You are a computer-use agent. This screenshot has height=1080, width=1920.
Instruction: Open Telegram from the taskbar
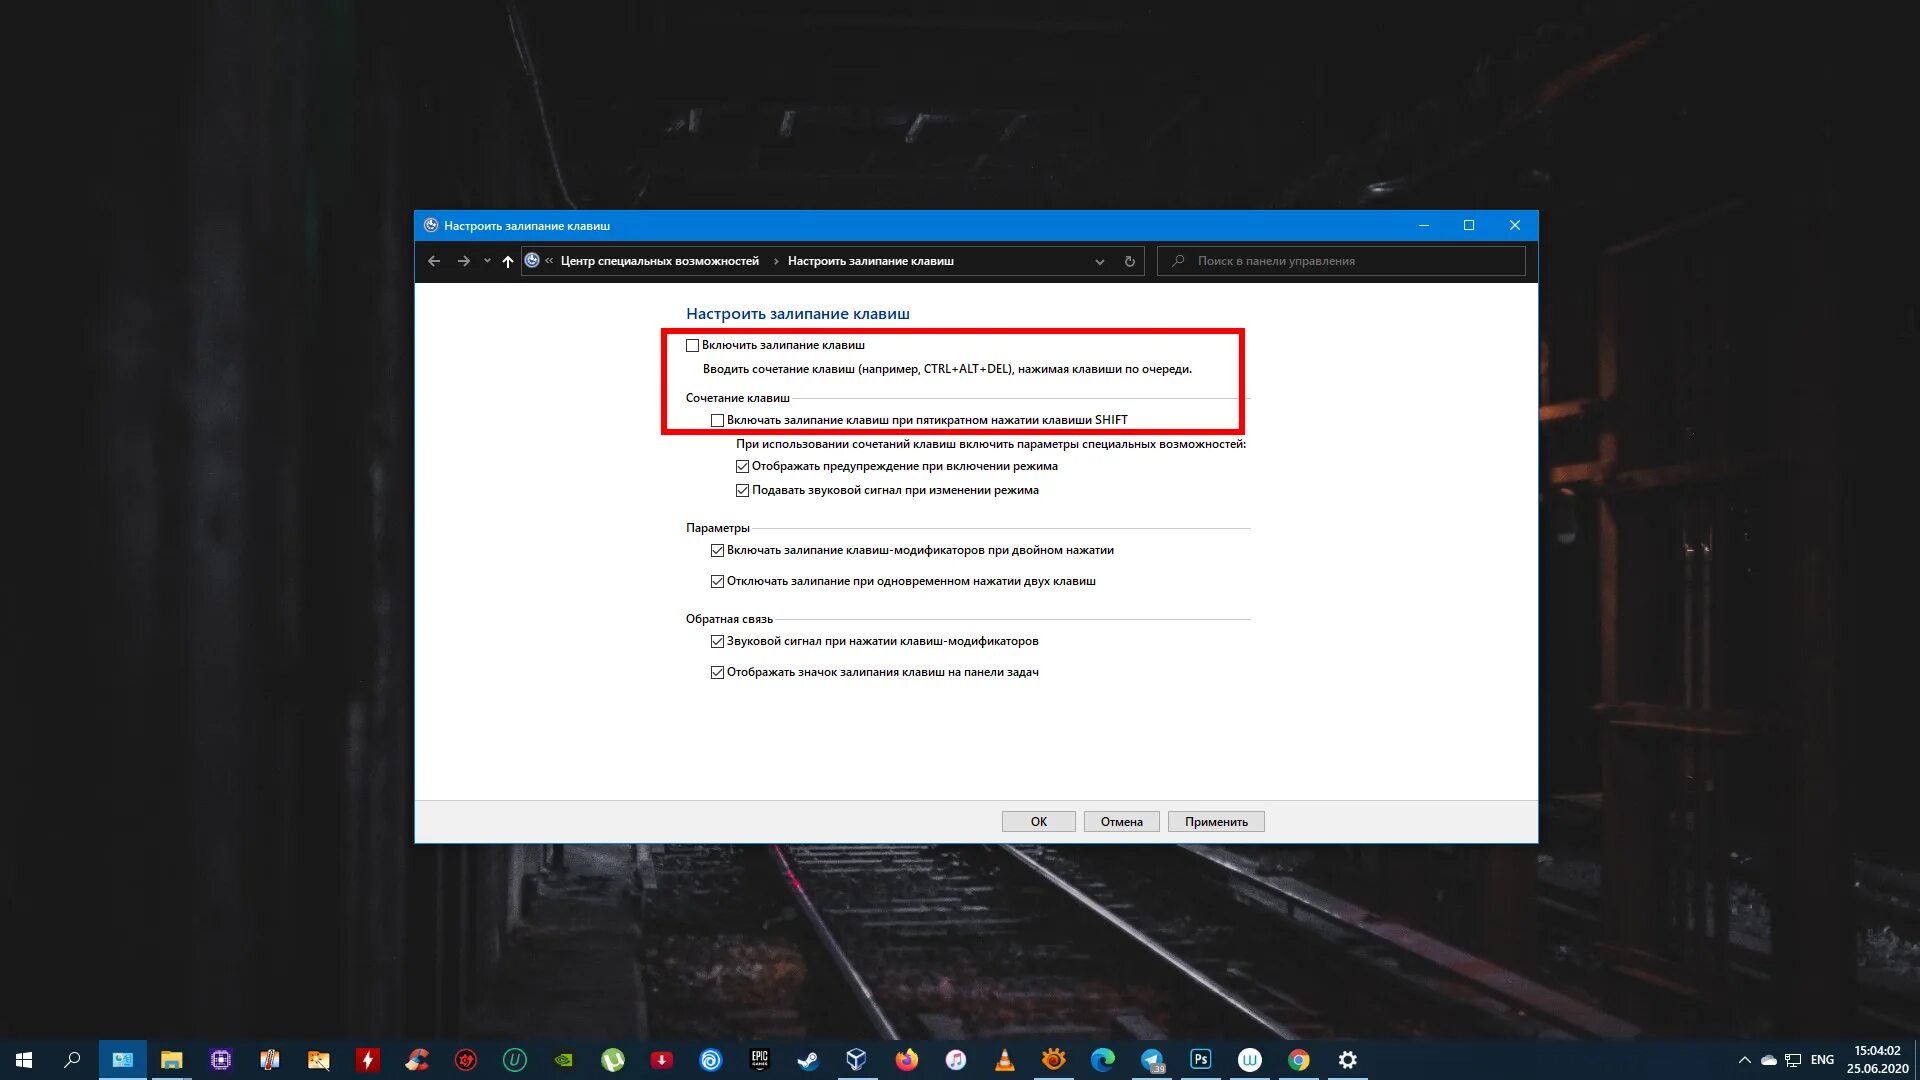tap(1152, 1060)
